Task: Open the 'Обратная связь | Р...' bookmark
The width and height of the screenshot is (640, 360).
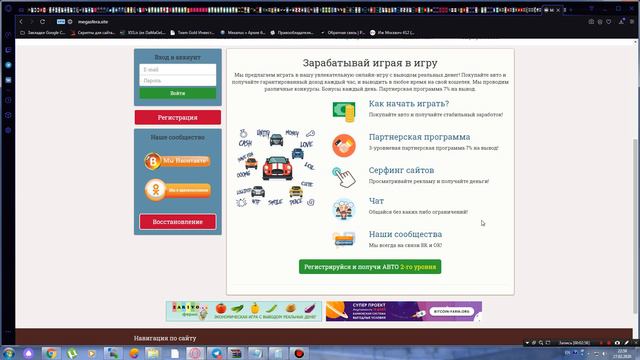Action: [x=343, y=33]
